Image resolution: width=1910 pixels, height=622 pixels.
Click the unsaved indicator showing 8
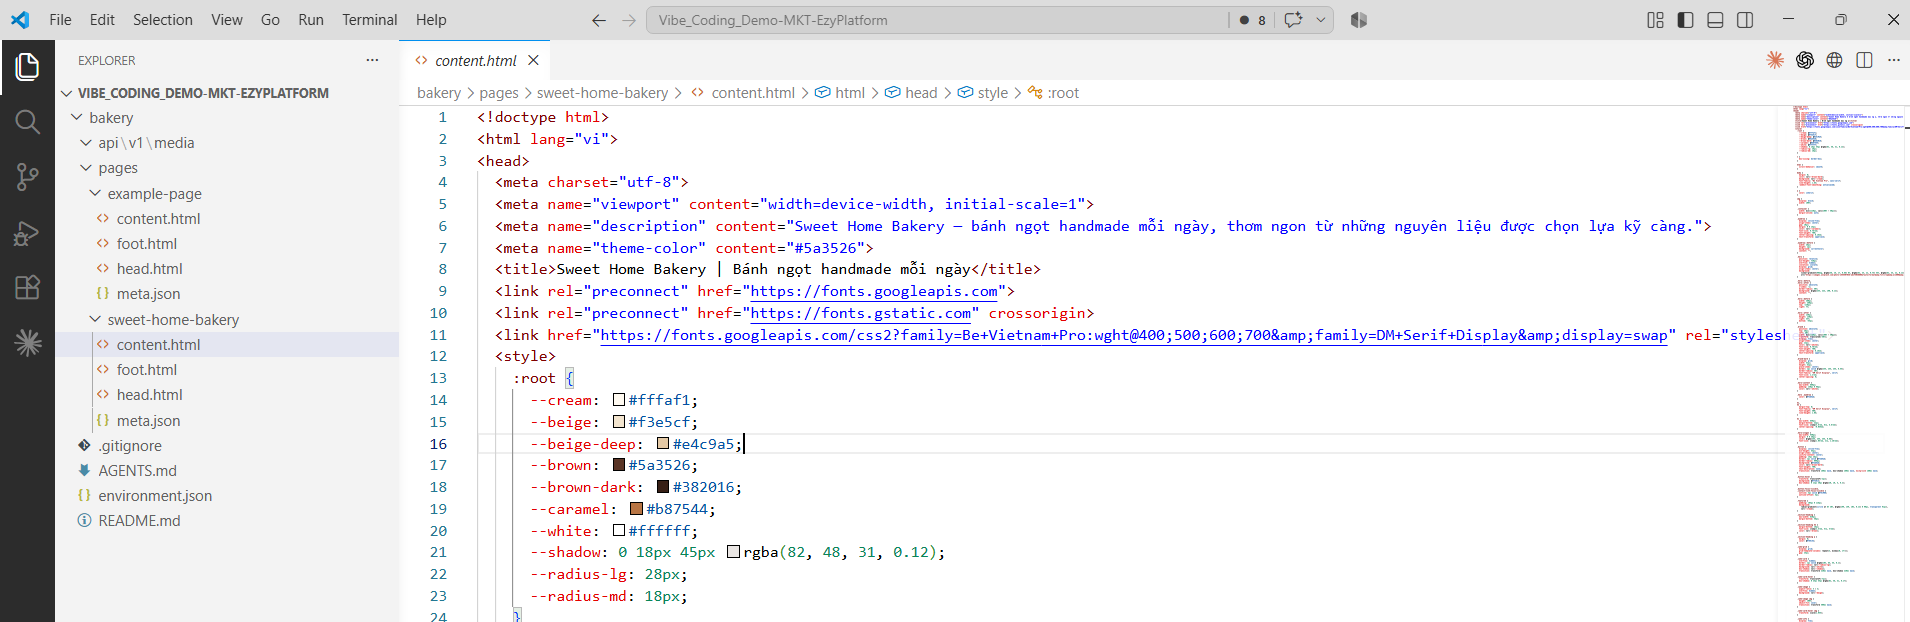click(1253, 20)
